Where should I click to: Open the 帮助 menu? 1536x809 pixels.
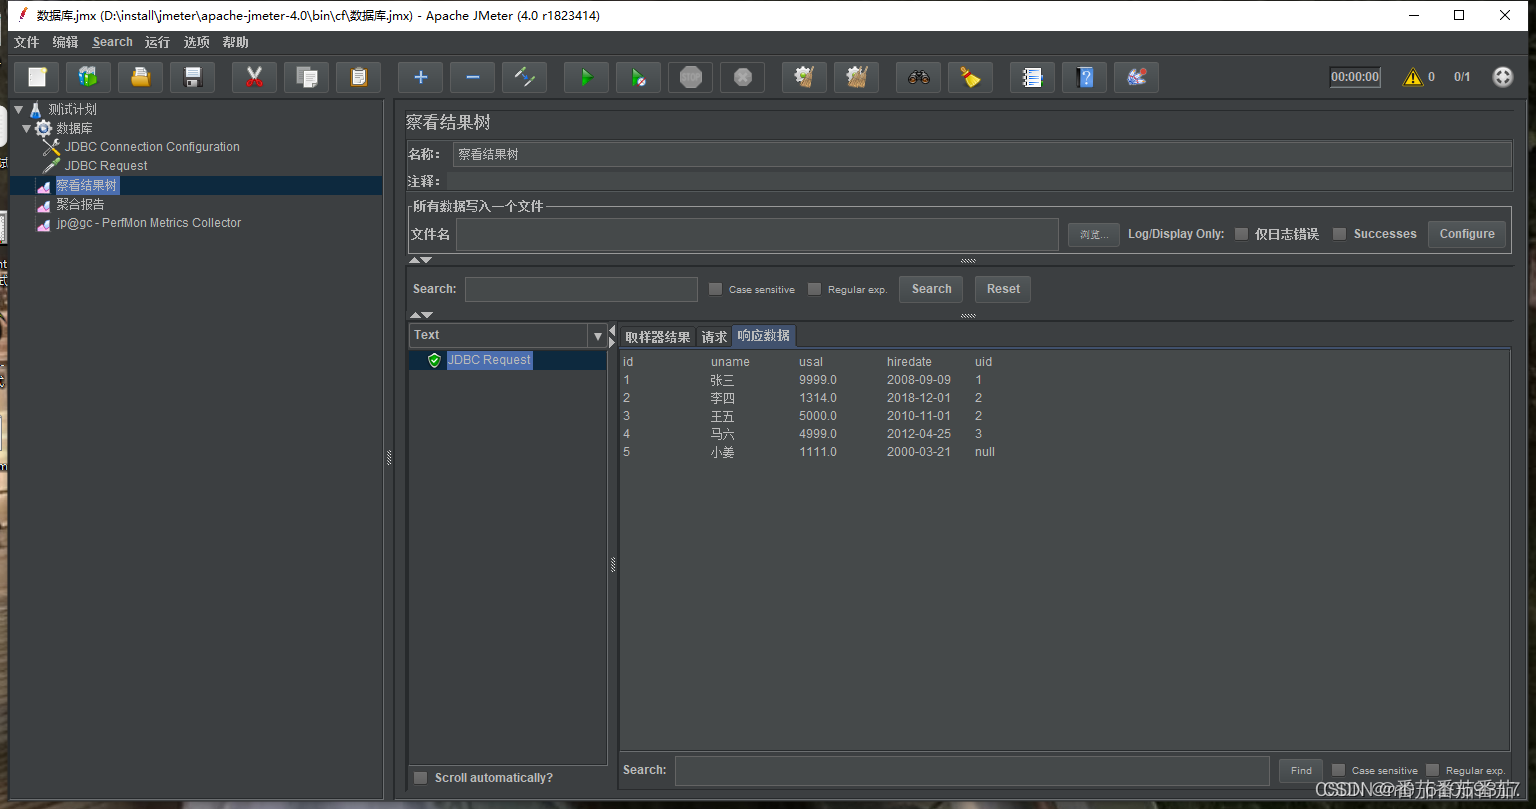click(236, 42)
